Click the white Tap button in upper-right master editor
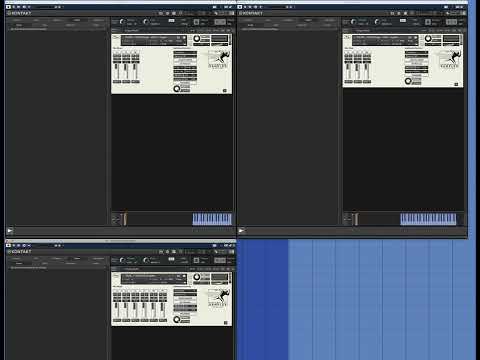The image size is (480, 360). pyautogui.click(x=403, y=21)
